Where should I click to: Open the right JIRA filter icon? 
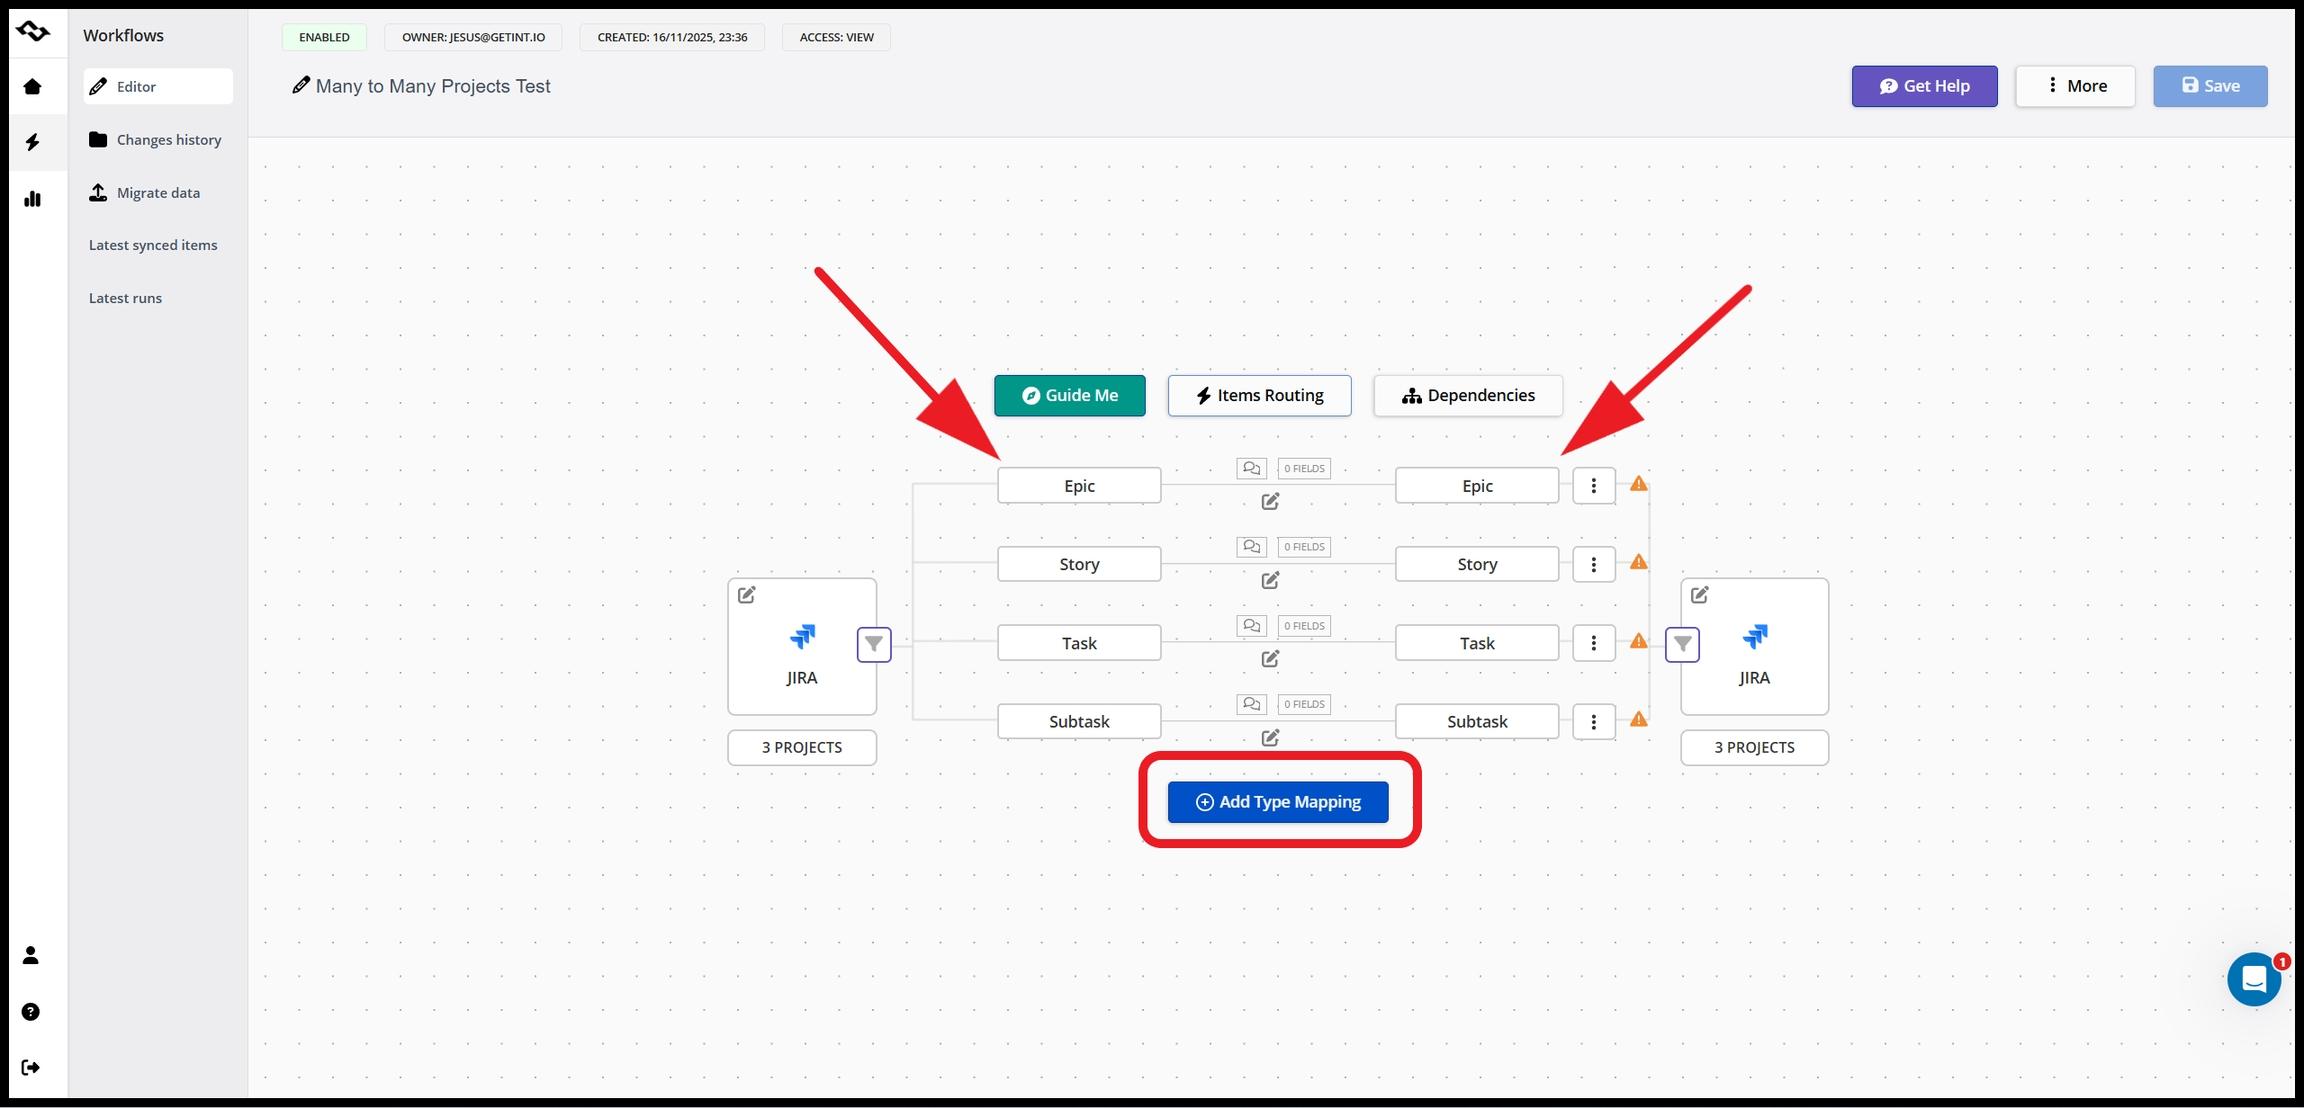point(1682,644)
